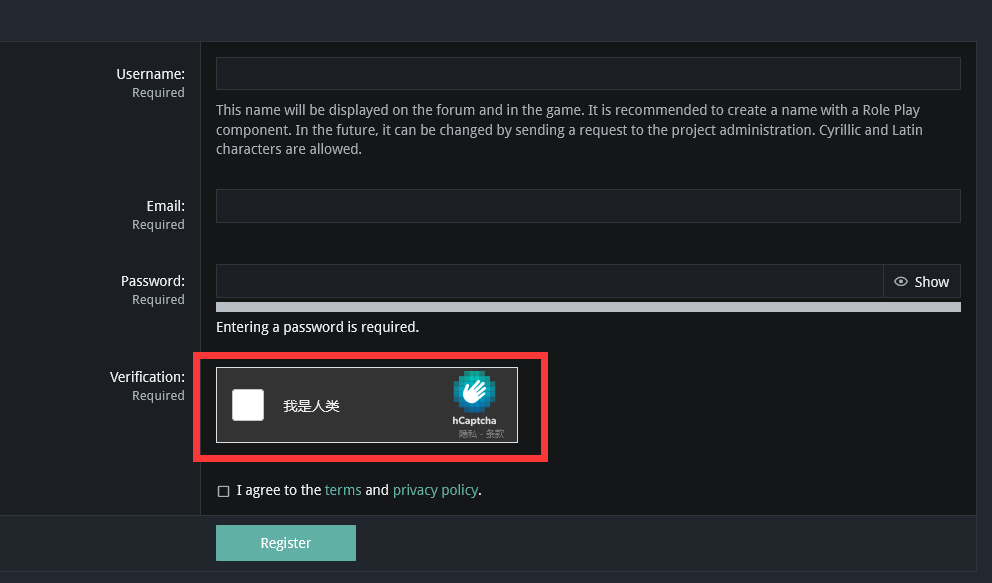Screen dimensions: 992x583
Task: Click the hCaptcha brand name text
Action: click(x=474, y=420)
